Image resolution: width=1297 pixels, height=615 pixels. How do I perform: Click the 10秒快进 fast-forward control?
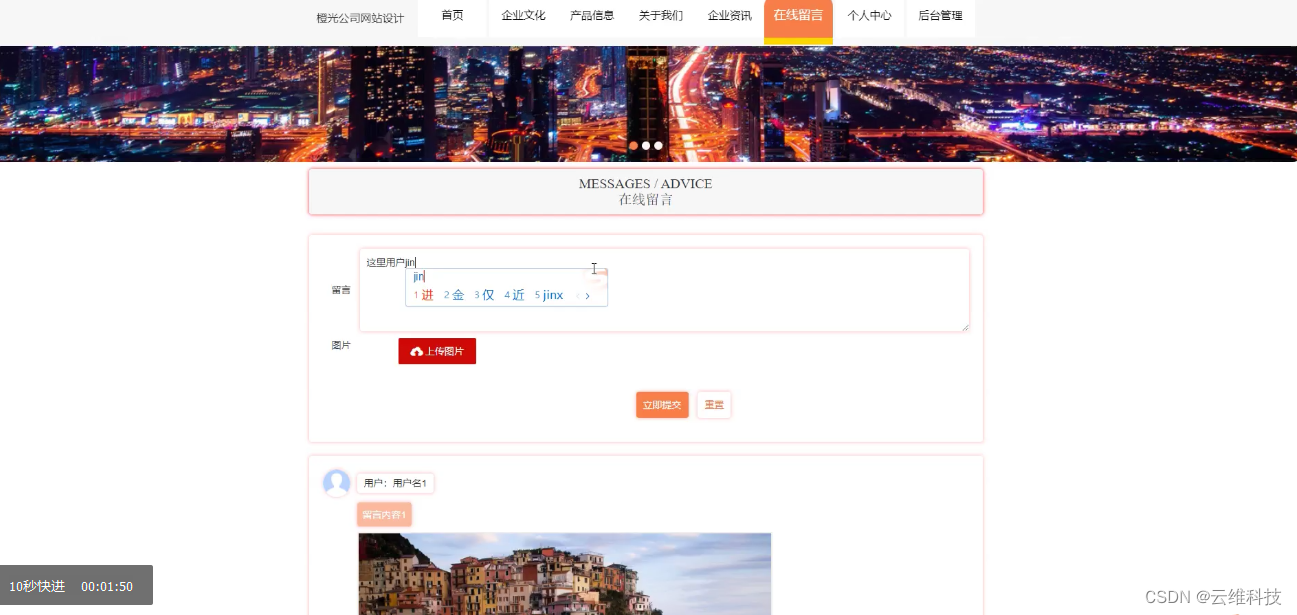pyautogui.click(x=37, y=586)
